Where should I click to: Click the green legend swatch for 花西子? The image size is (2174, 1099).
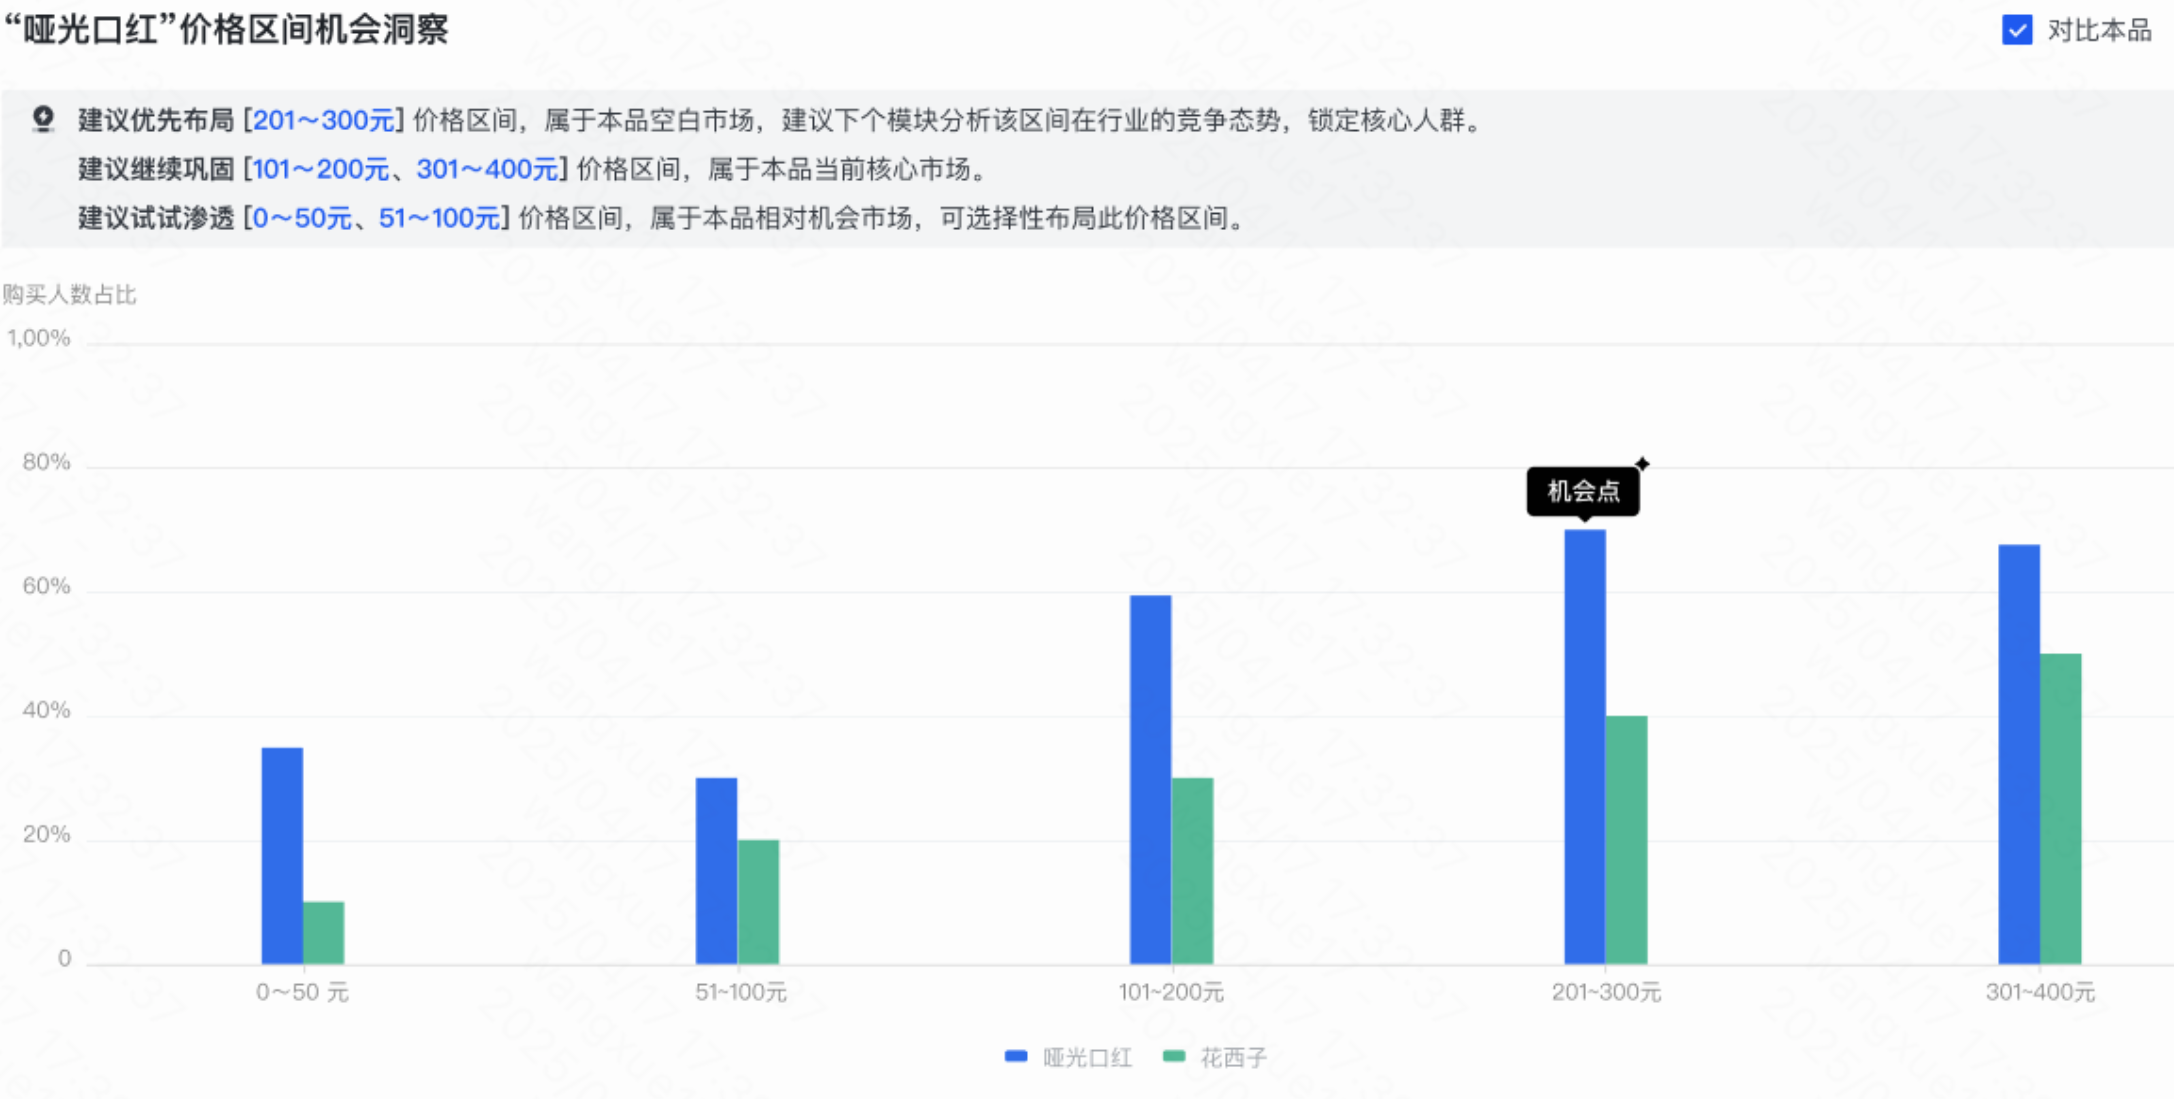pyautogui.click(x=1174, y=1056)
